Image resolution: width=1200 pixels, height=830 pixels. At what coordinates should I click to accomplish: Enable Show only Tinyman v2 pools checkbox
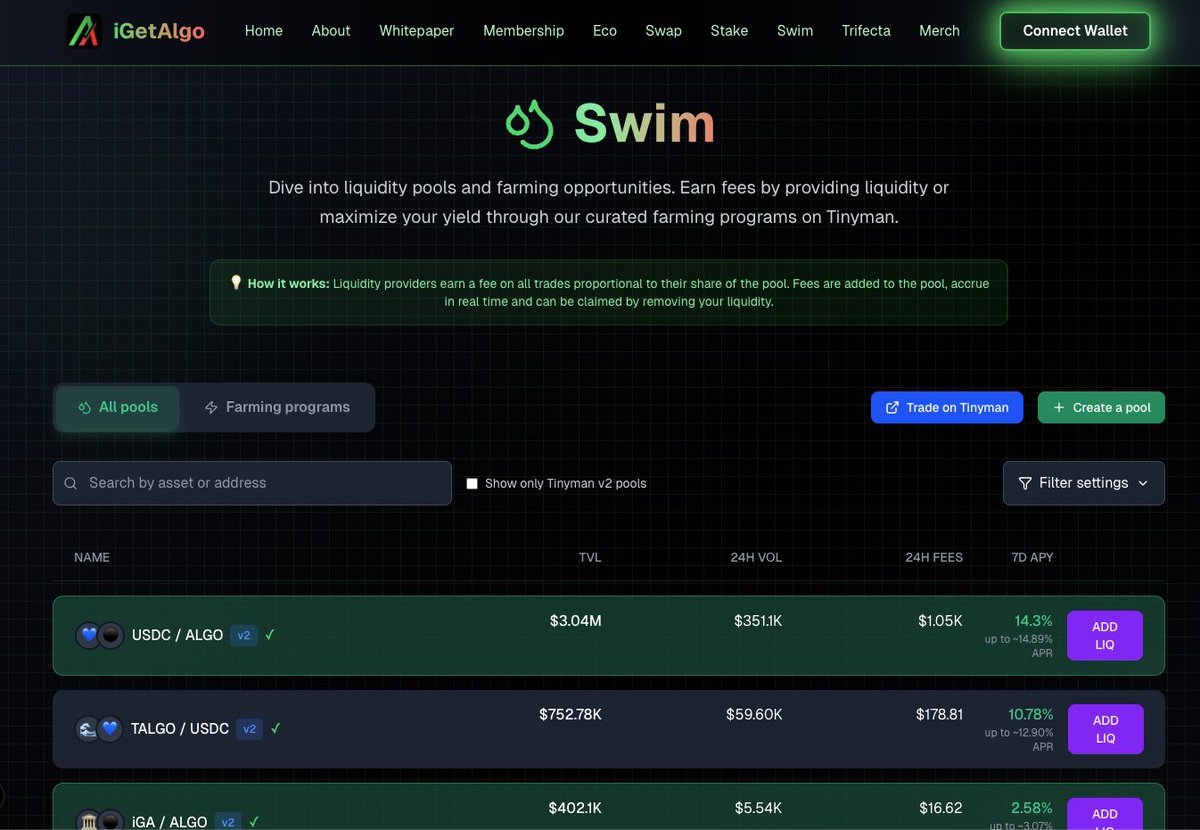coord(472,484)
